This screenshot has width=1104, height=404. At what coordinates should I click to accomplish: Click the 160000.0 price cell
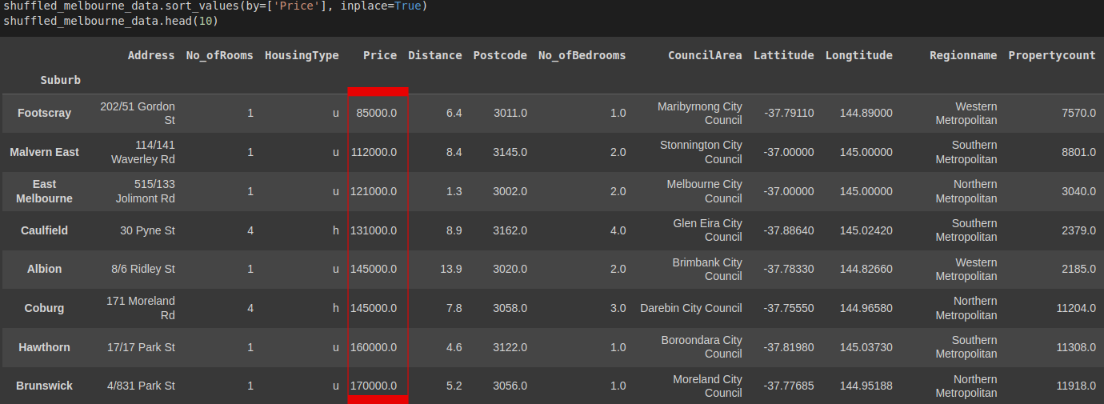tap(373, 347)
